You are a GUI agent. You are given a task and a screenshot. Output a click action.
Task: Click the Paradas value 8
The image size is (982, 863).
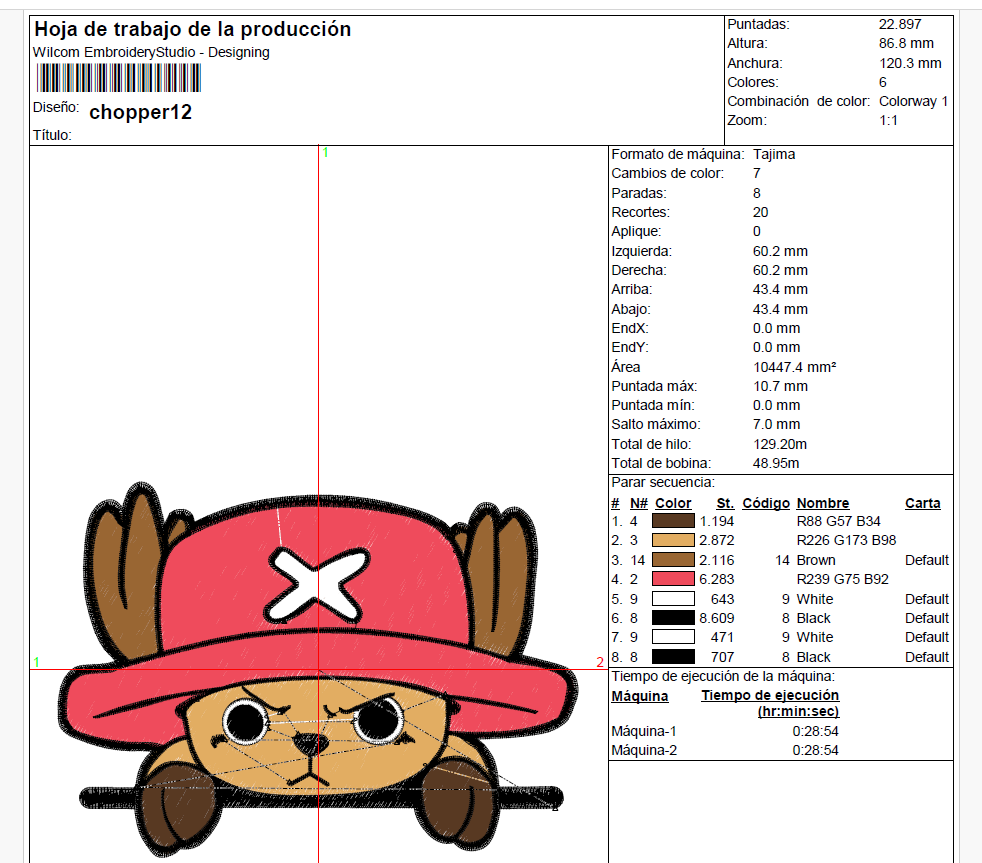click(x=757, y=193)
